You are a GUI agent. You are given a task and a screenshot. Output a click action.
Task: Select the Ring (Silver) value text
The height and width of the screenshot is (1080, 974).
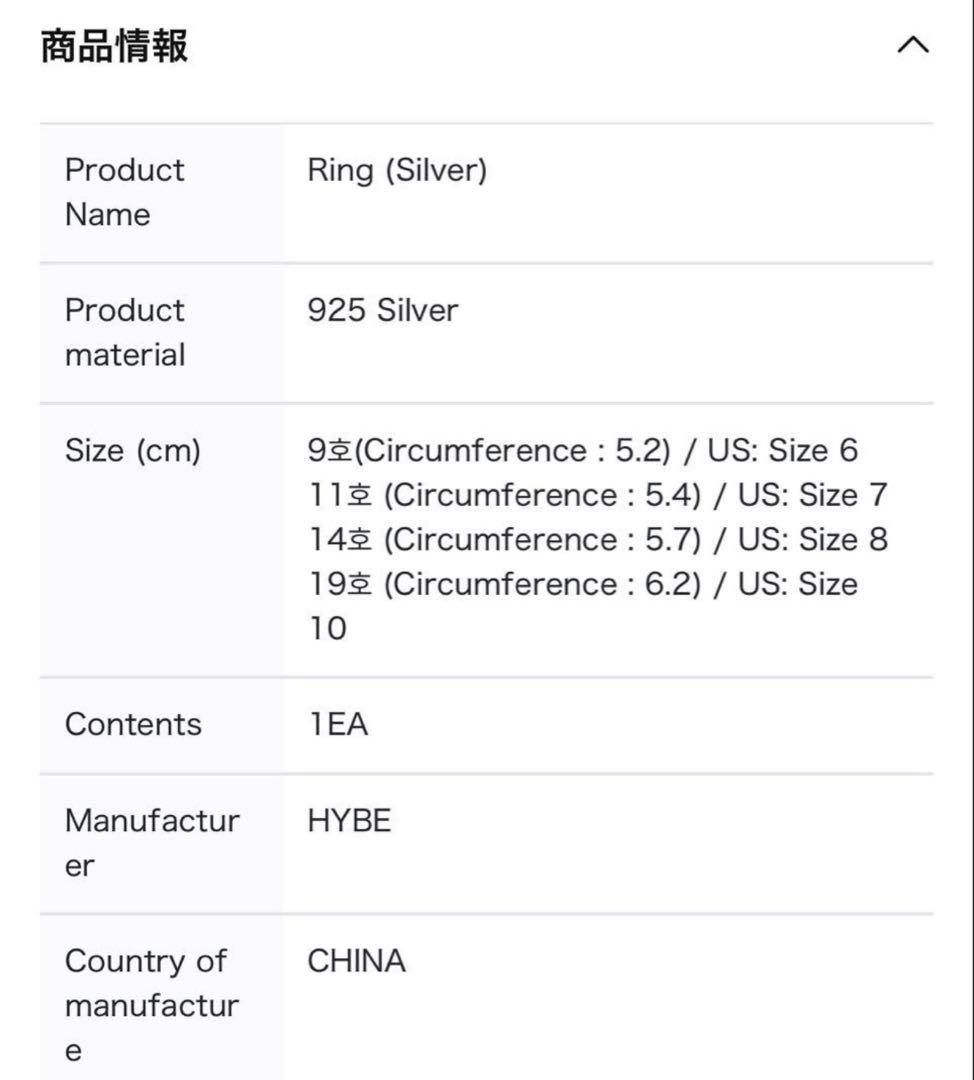click(x=397, y=170)
